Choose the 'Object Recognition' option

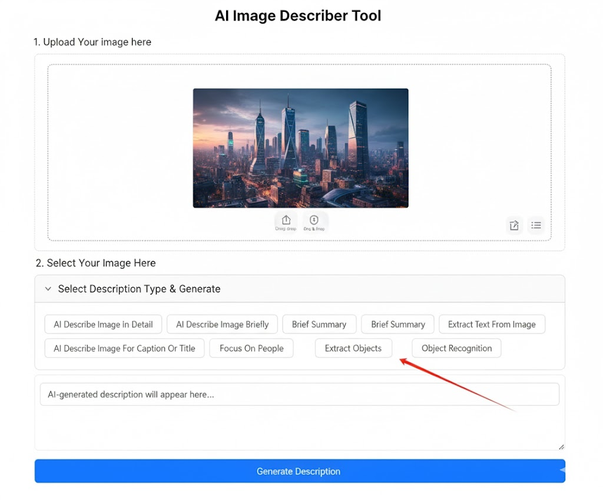point(456,349)
